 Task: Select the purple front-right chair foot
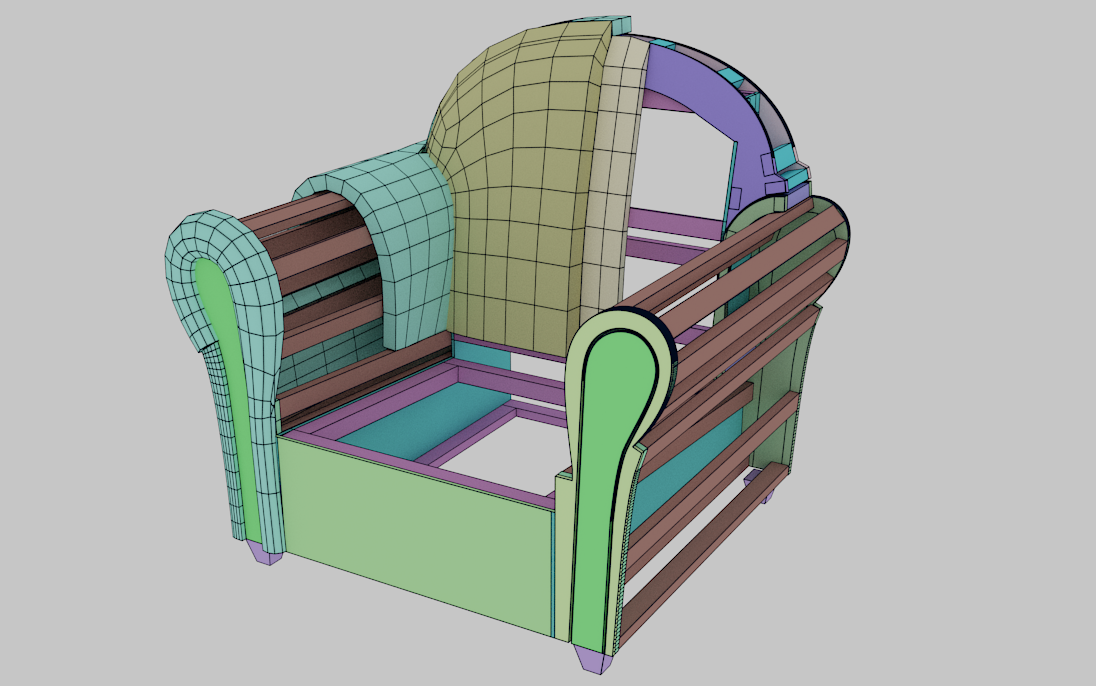point(591,659)
